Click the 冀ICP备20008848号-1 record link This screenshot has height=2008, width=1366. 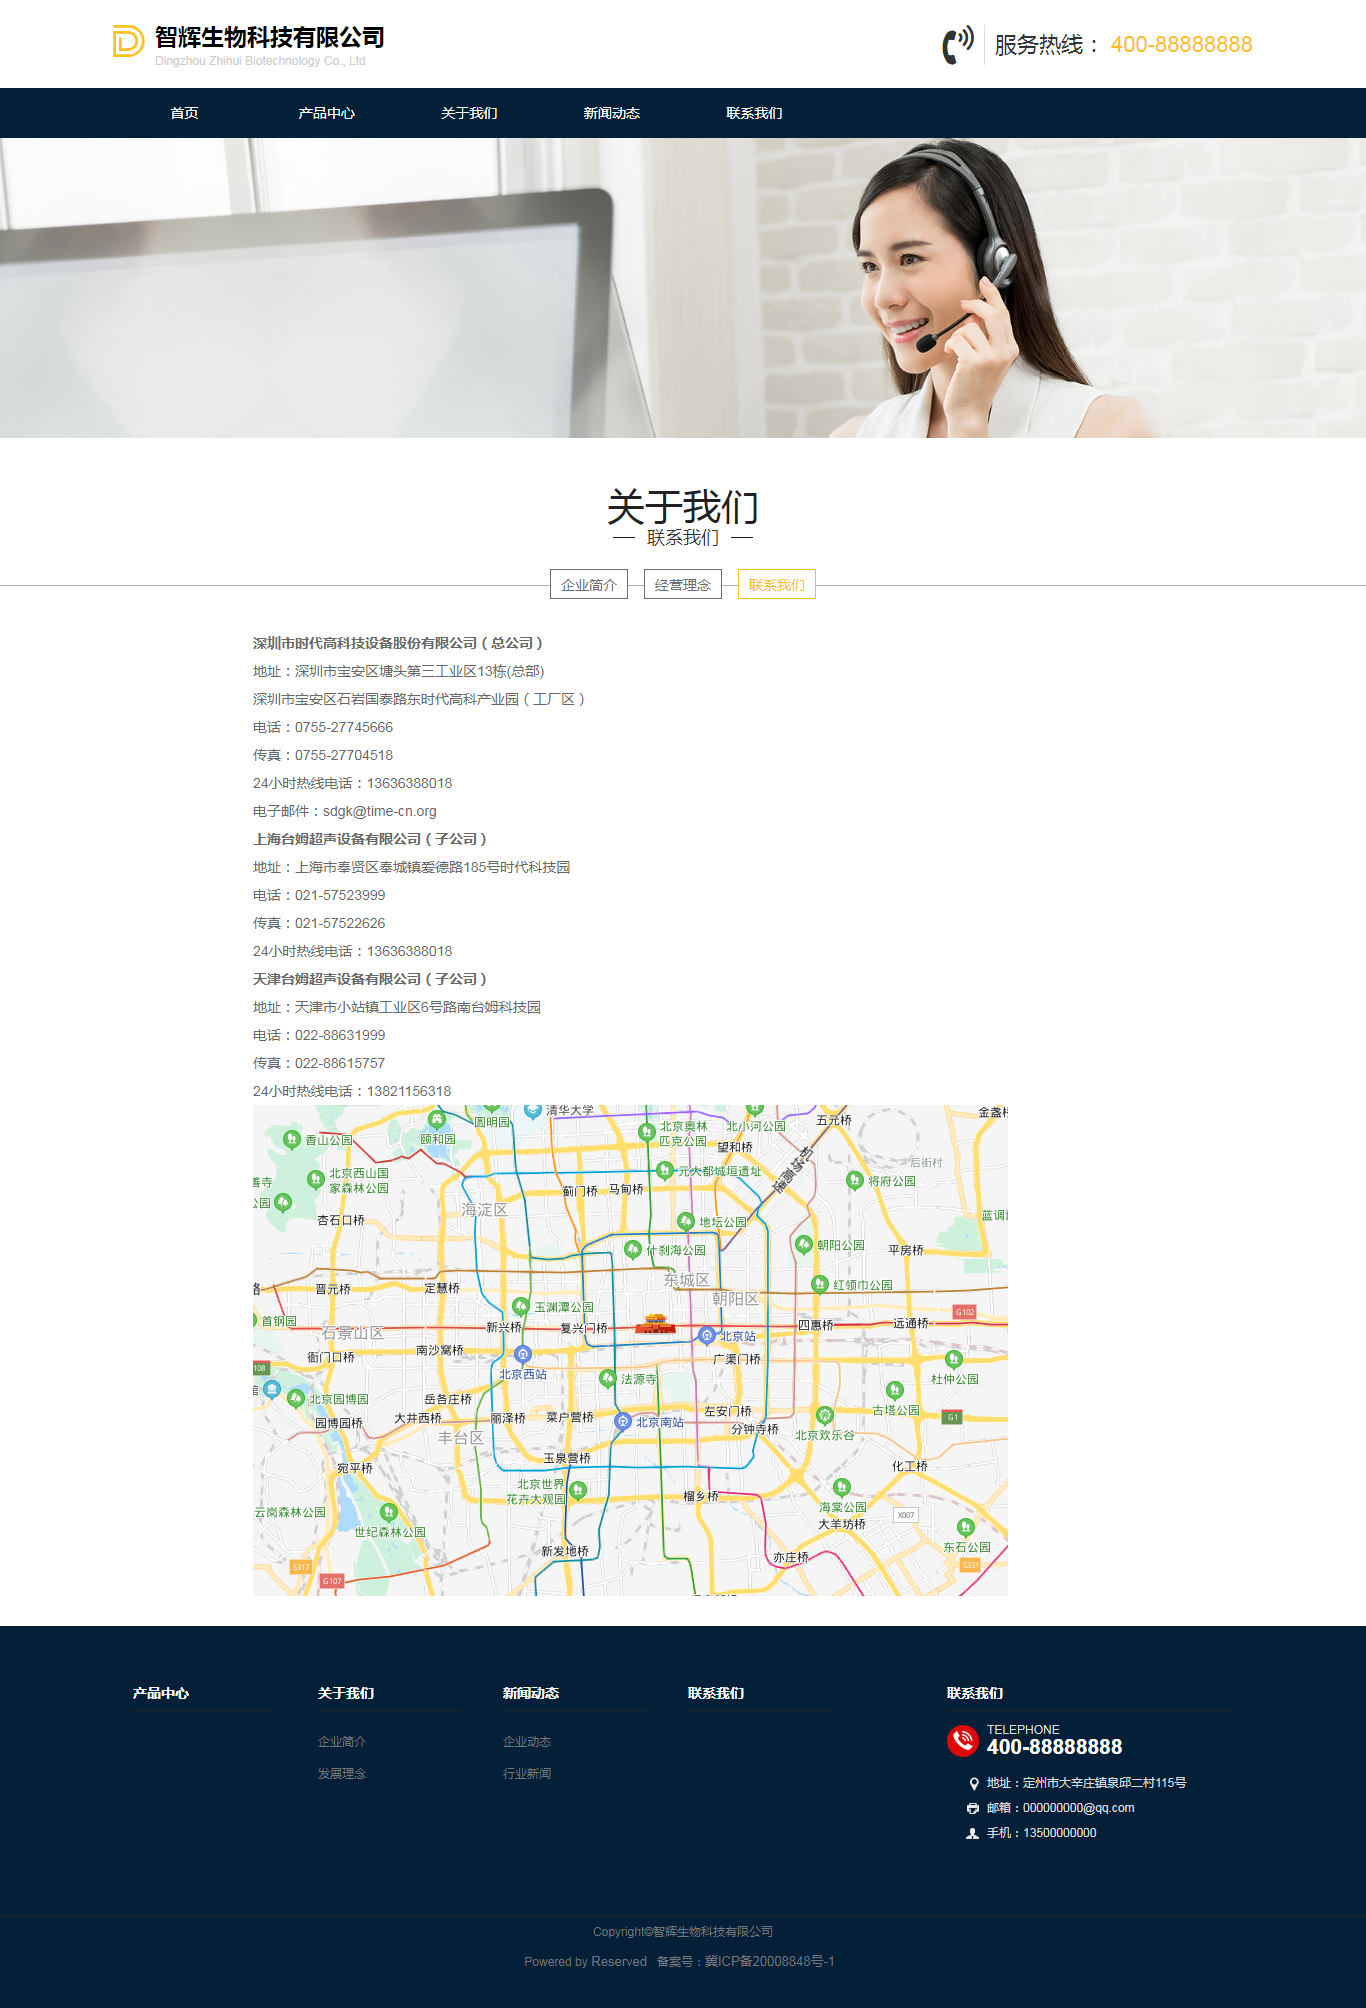(x=769, y=1962)
